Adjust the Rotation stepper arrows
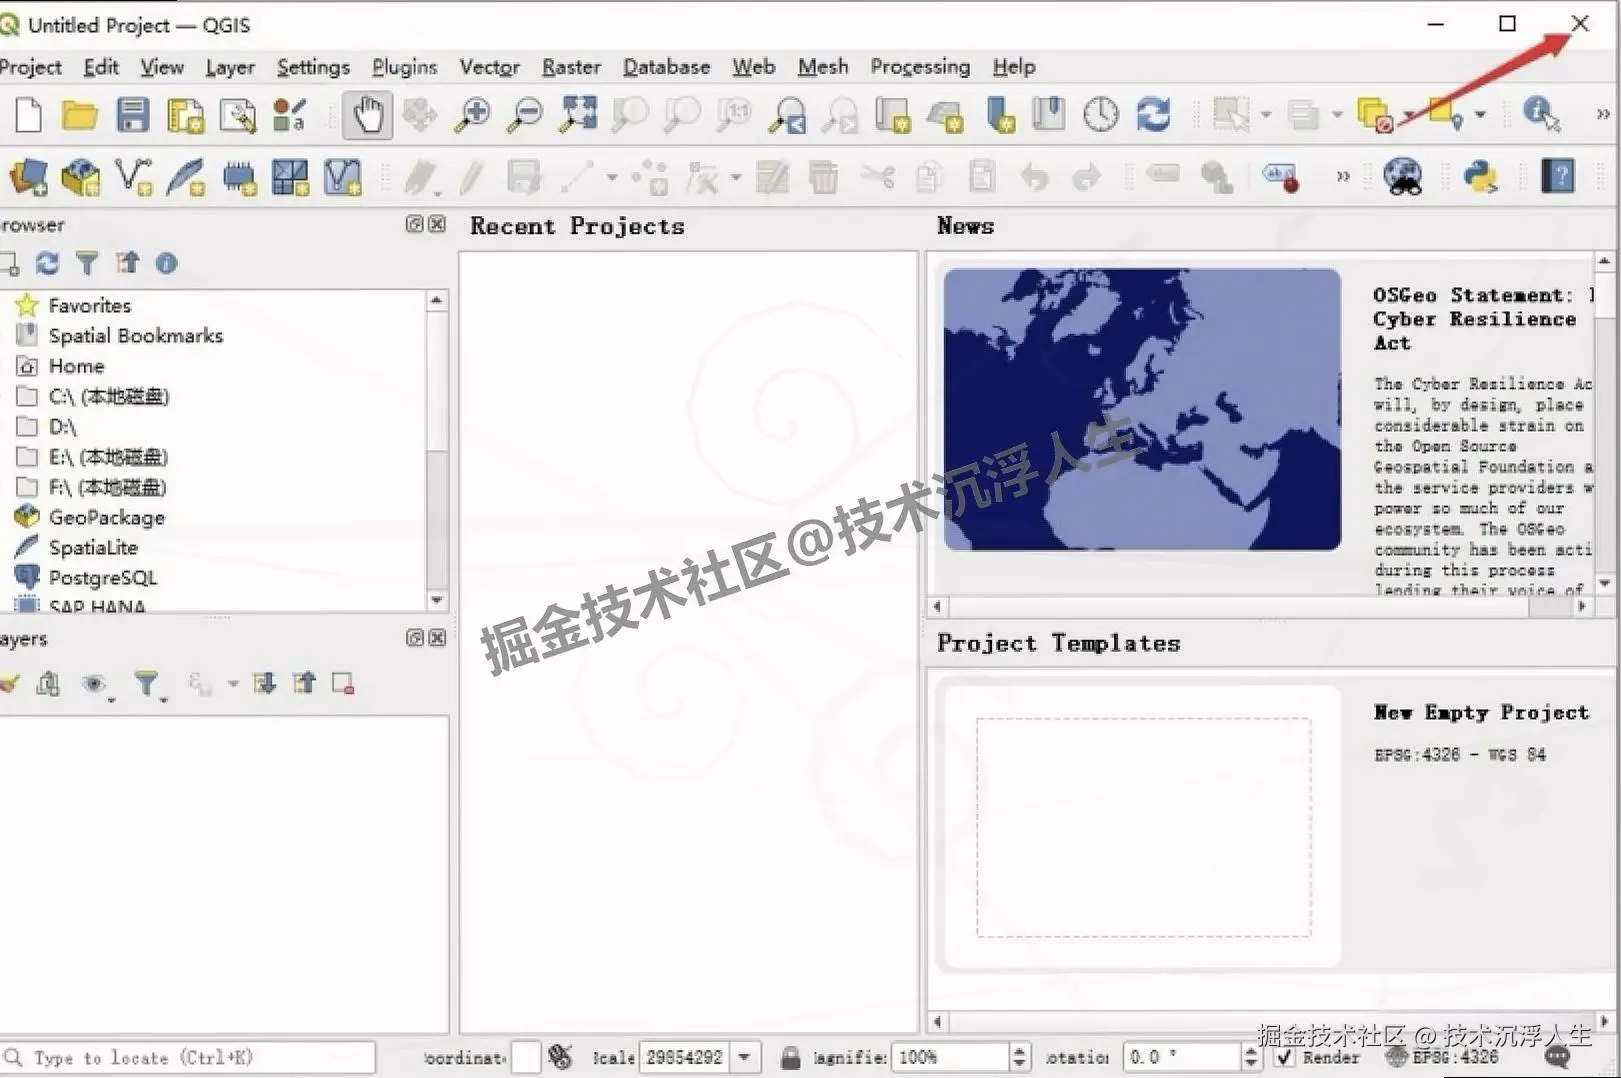 point(1250,1057)
